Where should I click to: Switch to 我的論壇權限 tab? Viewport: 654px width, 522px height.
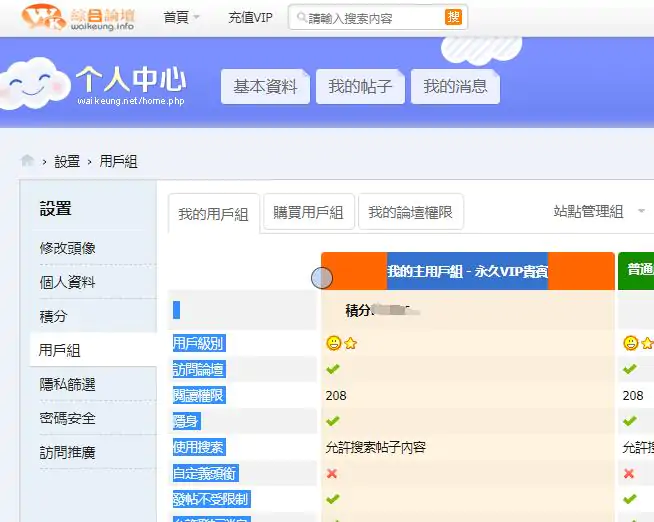pos(411,212)
